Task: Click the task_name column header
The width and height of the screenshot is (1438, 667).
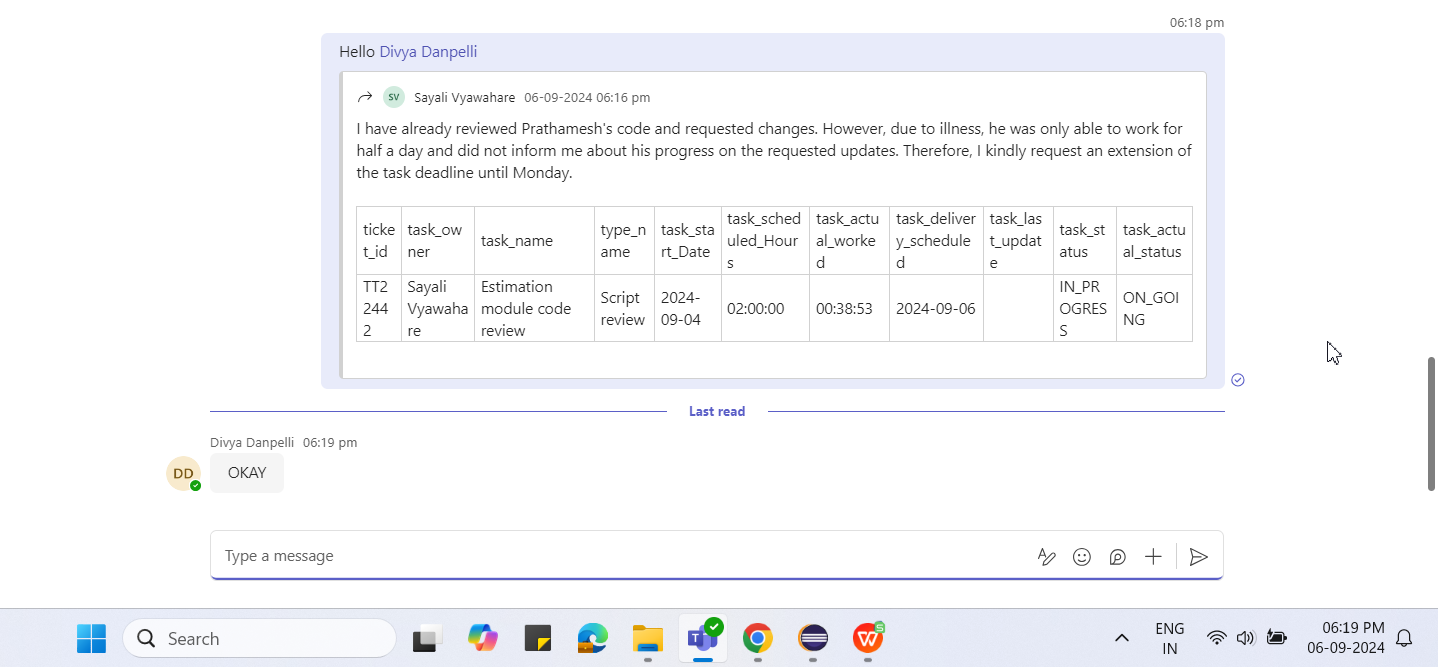Action: [534, 241]
